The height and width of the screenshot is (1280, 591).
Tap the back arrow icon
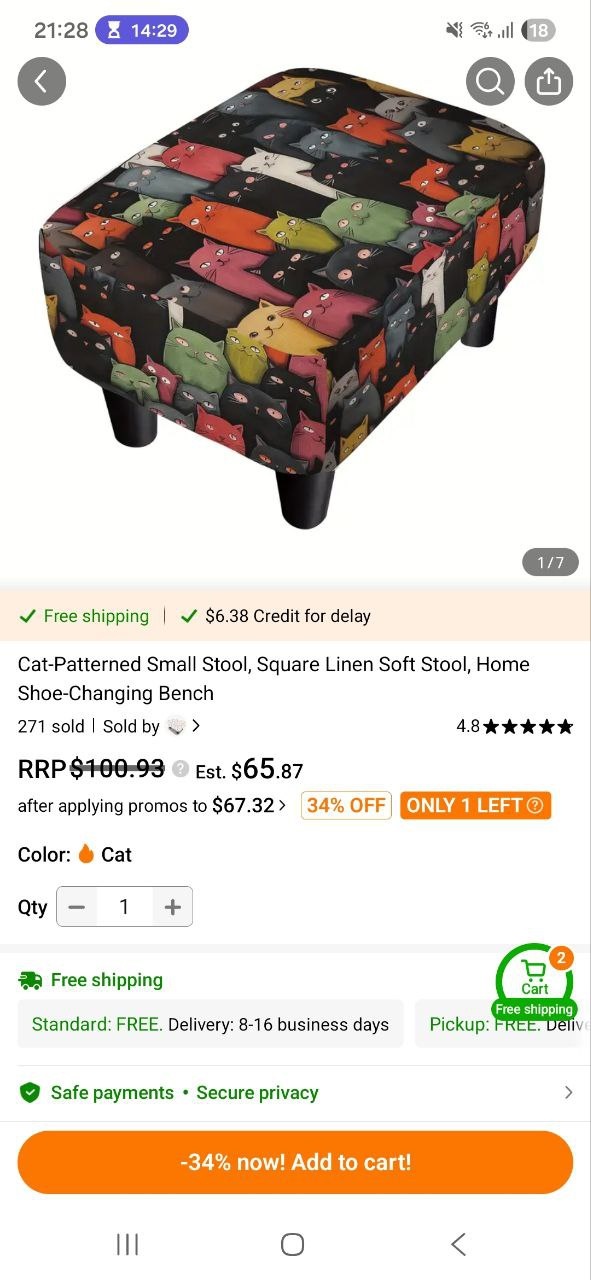pyautogui.click(x=41, y=81)
